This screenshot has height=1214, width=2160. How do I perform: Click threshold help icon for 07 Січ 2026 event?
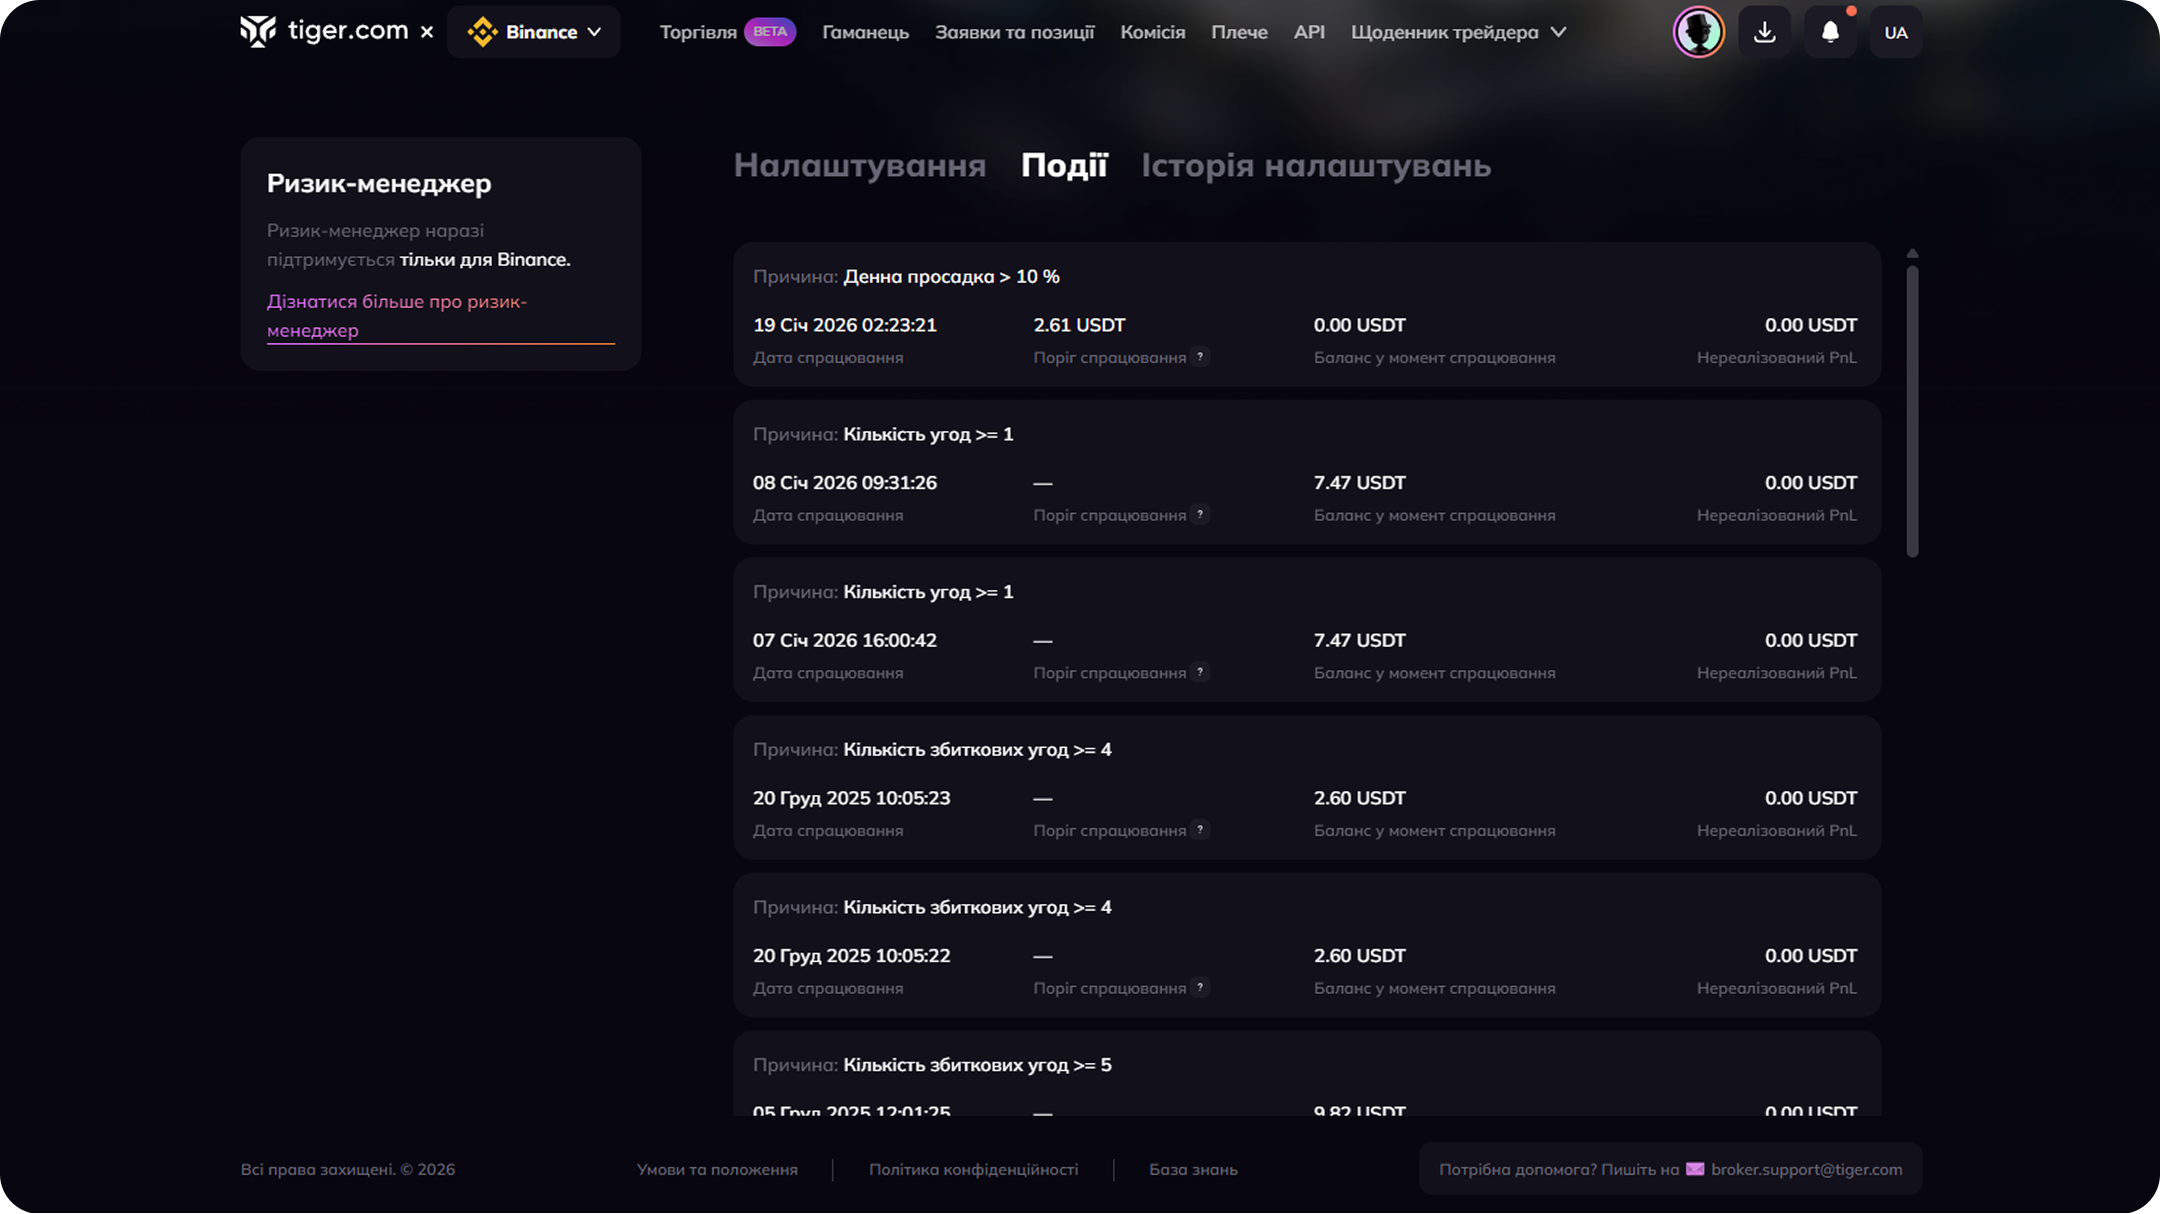1200,672
